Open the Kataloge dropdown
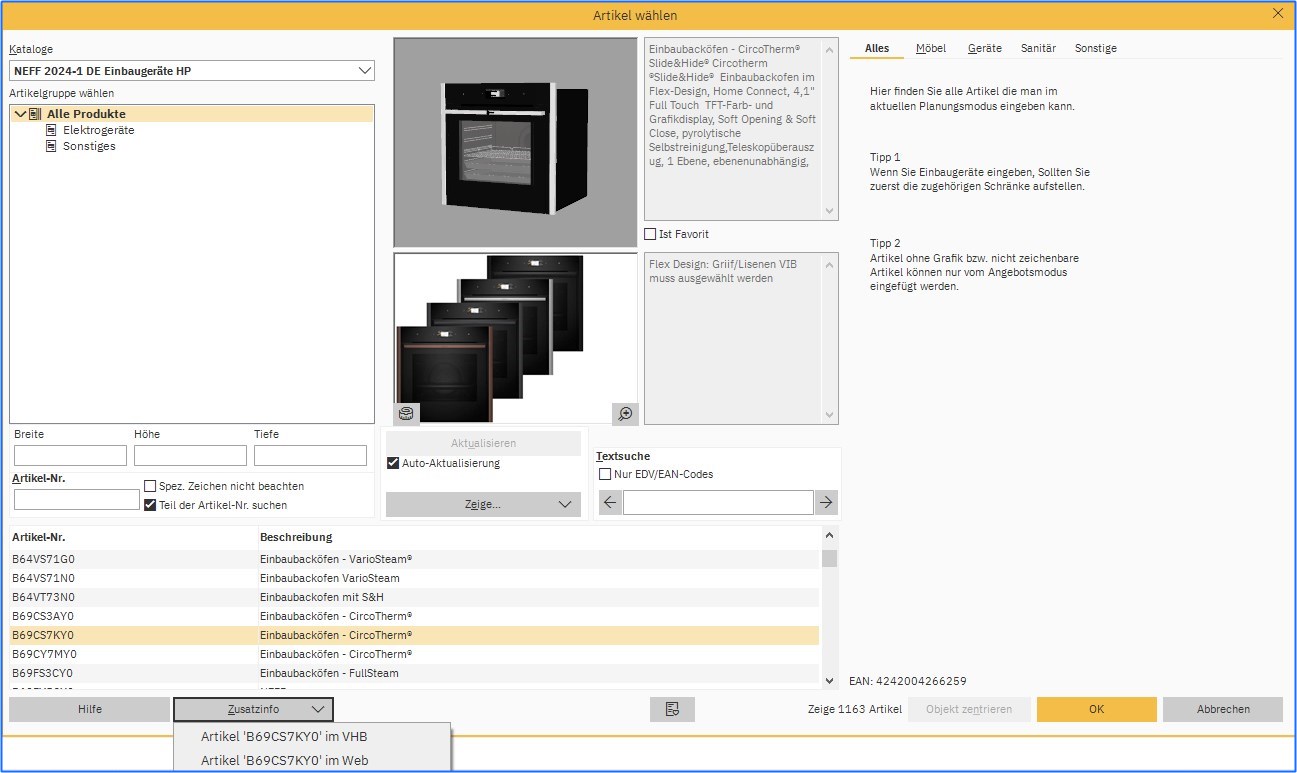The image size is (1297, 773). pyautogui.click(x=364, y=71)
